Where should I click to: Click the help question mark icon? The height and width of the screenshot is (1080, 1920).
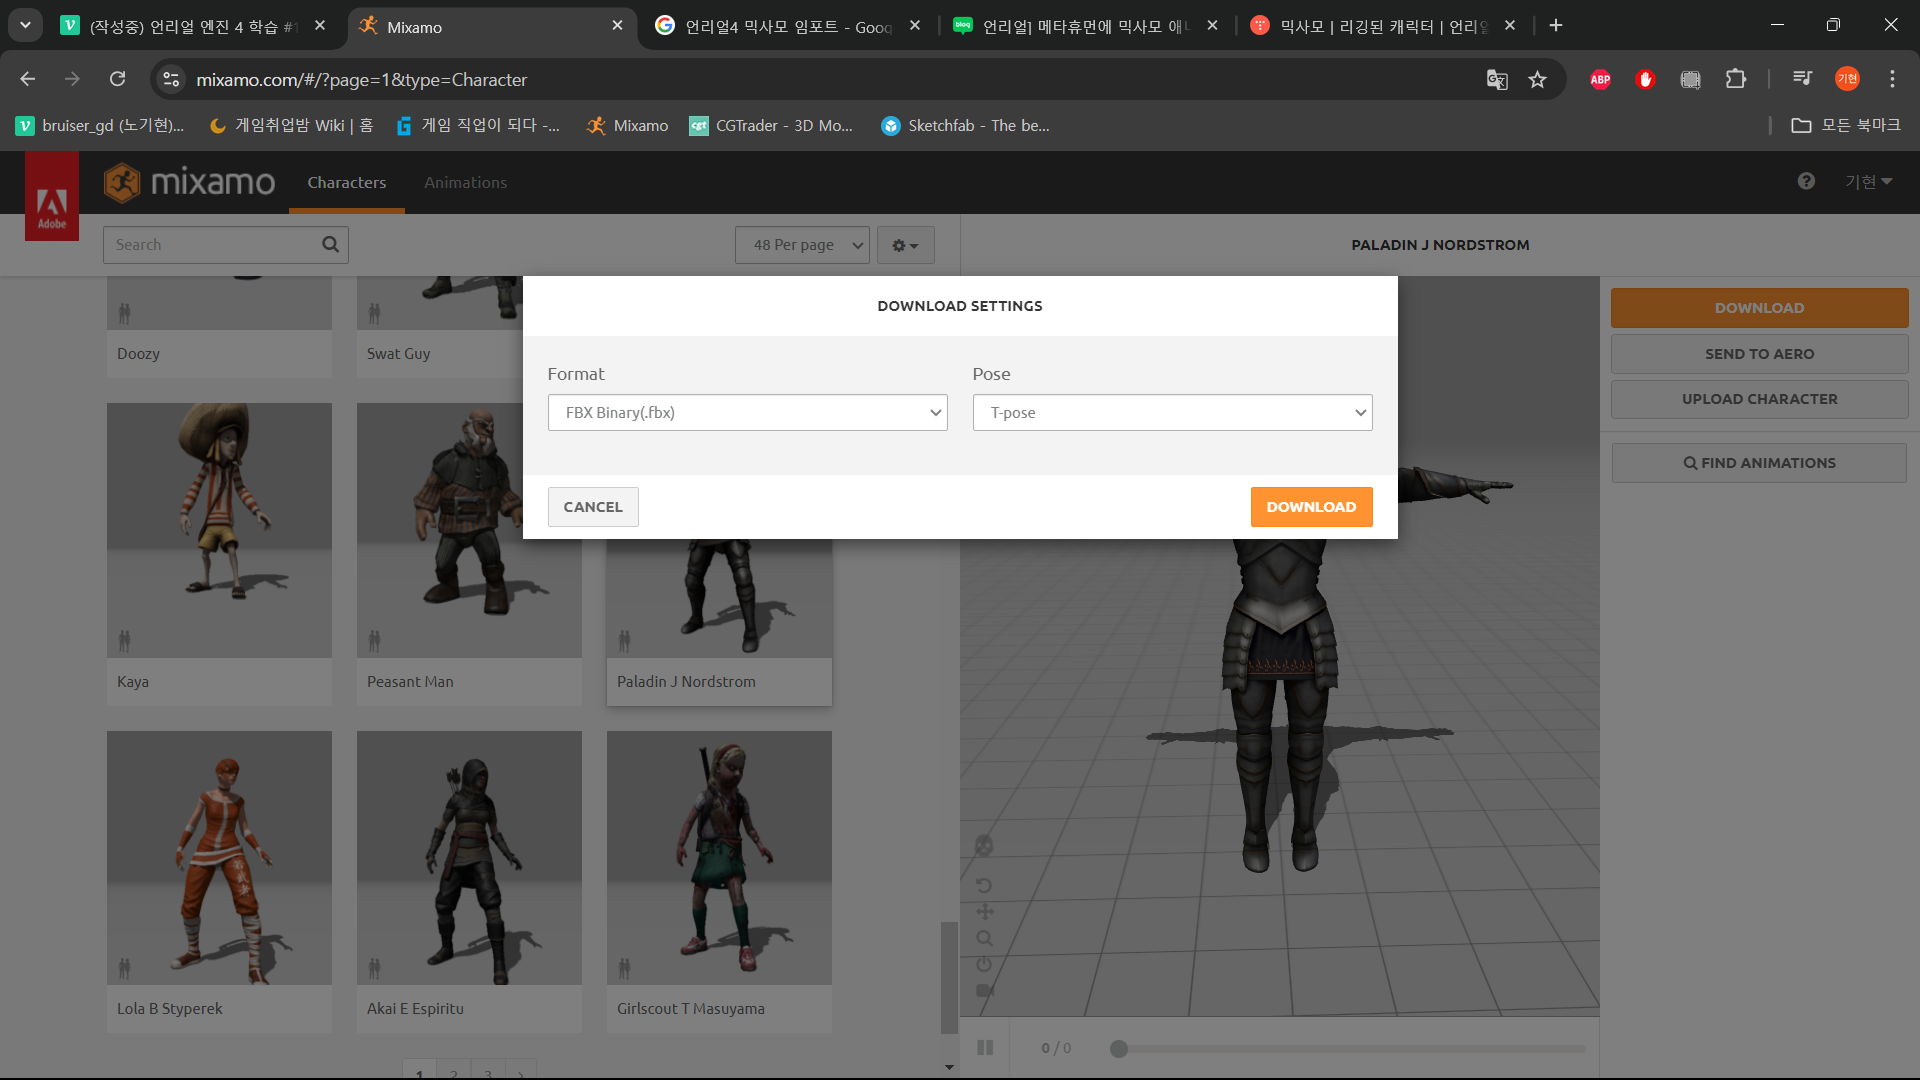pyautogui.click(x=1806, y=181)
